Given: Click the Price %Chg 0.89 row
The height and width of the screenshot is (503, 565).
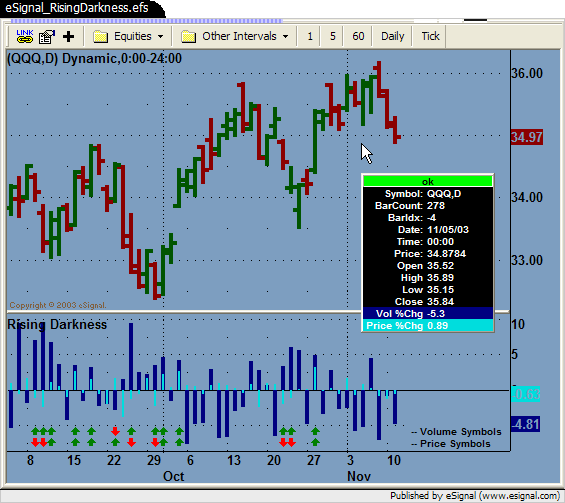Looking at the screenshot, I should tap(428, 326).
